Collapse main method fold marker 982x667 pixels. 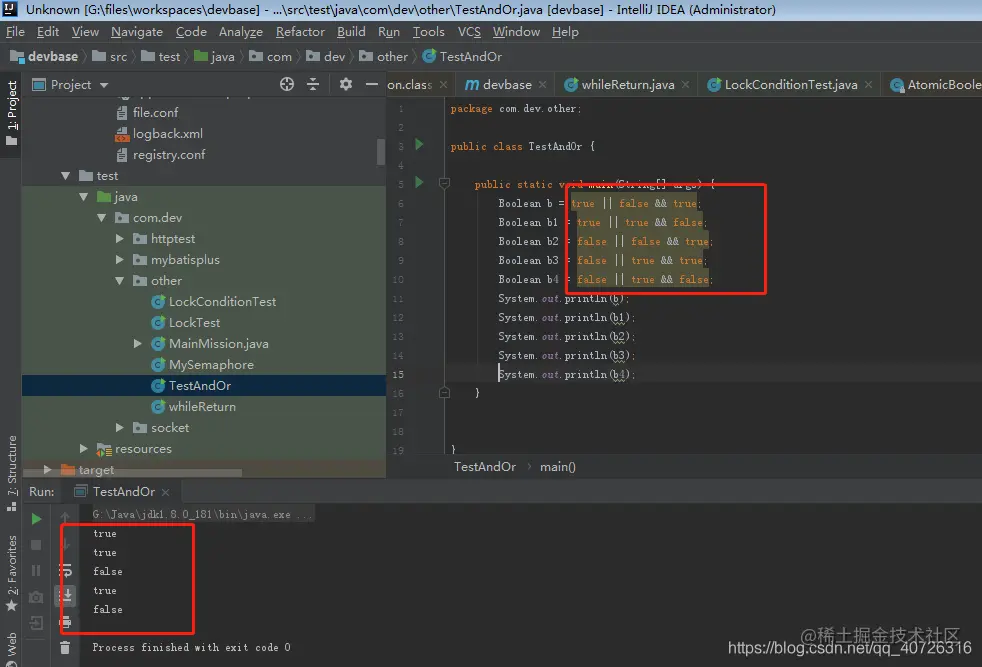445,183
